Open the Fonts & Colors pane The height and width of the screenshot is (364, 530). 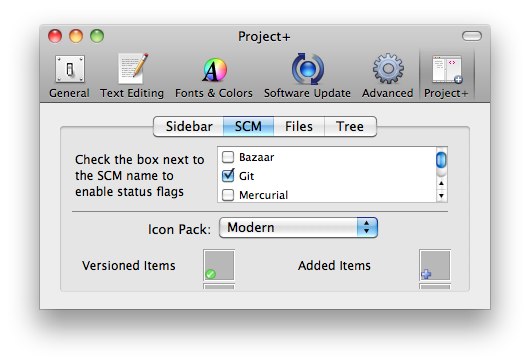[x=214, y=76]
